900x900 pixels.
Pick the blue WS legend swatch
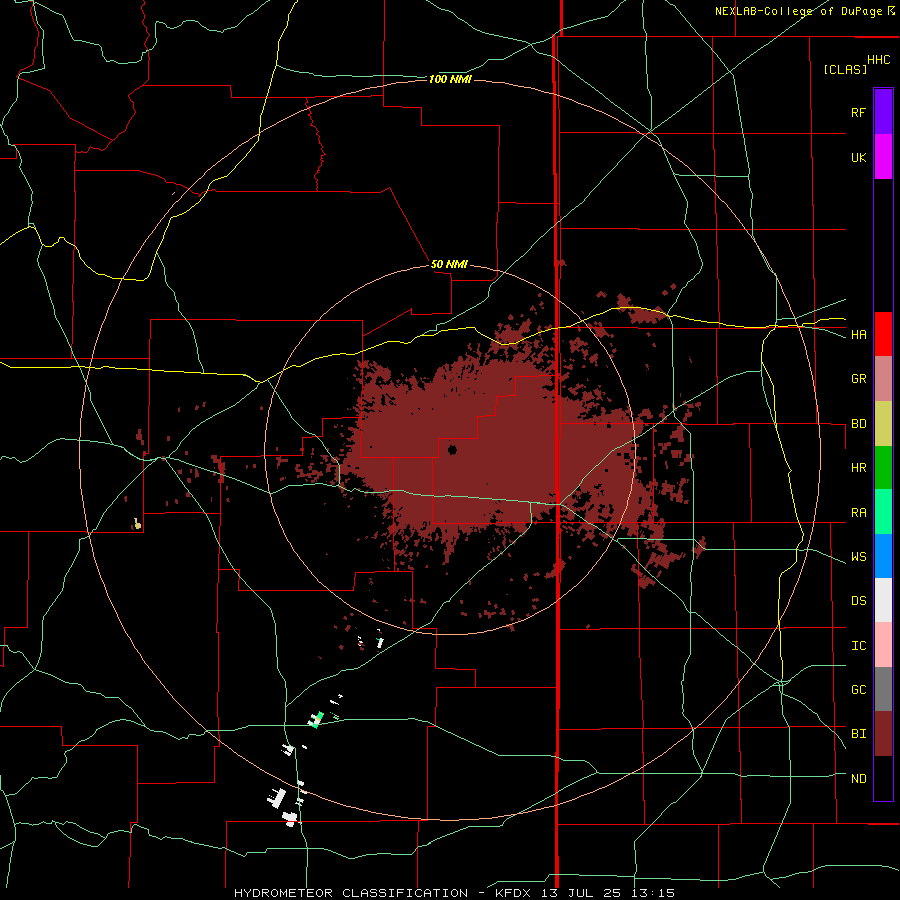point(883,556)
